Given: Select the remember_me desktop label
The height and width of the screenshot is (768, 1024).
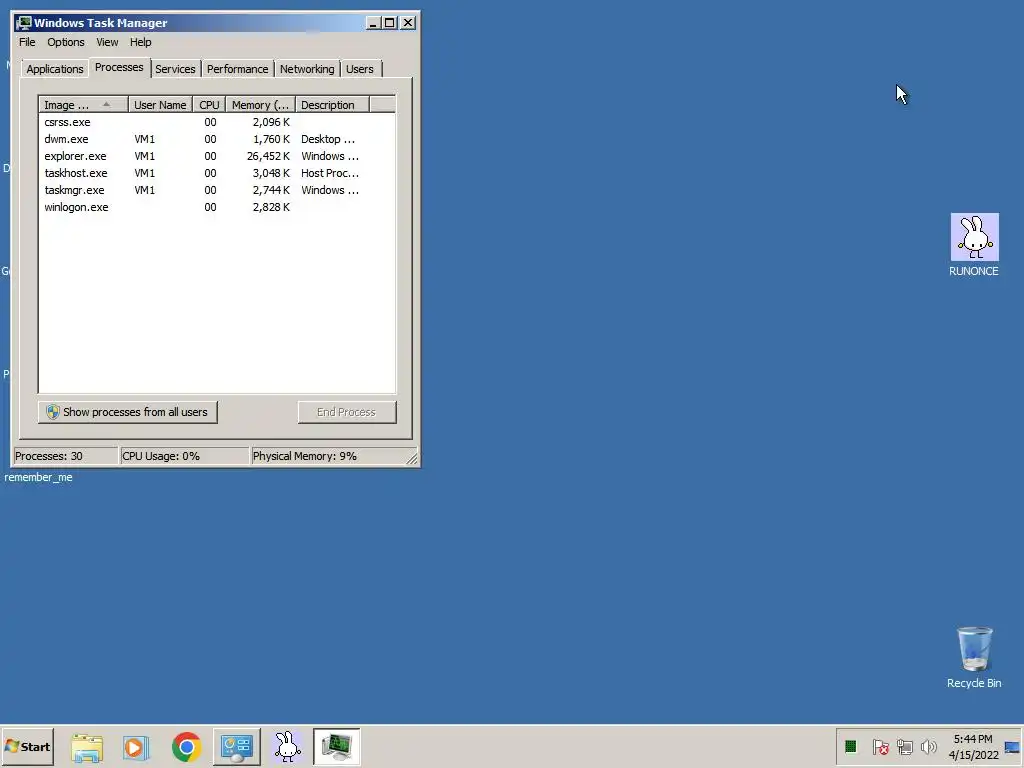Looking at the screenshot, I should [39, 477].
